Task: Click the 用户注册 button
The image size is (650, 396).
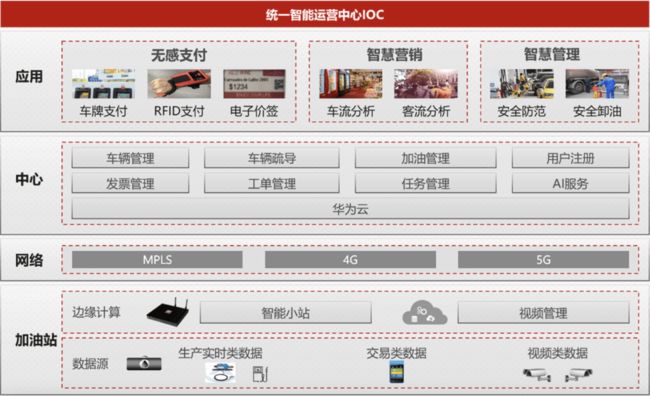Action: pos(570,158)
